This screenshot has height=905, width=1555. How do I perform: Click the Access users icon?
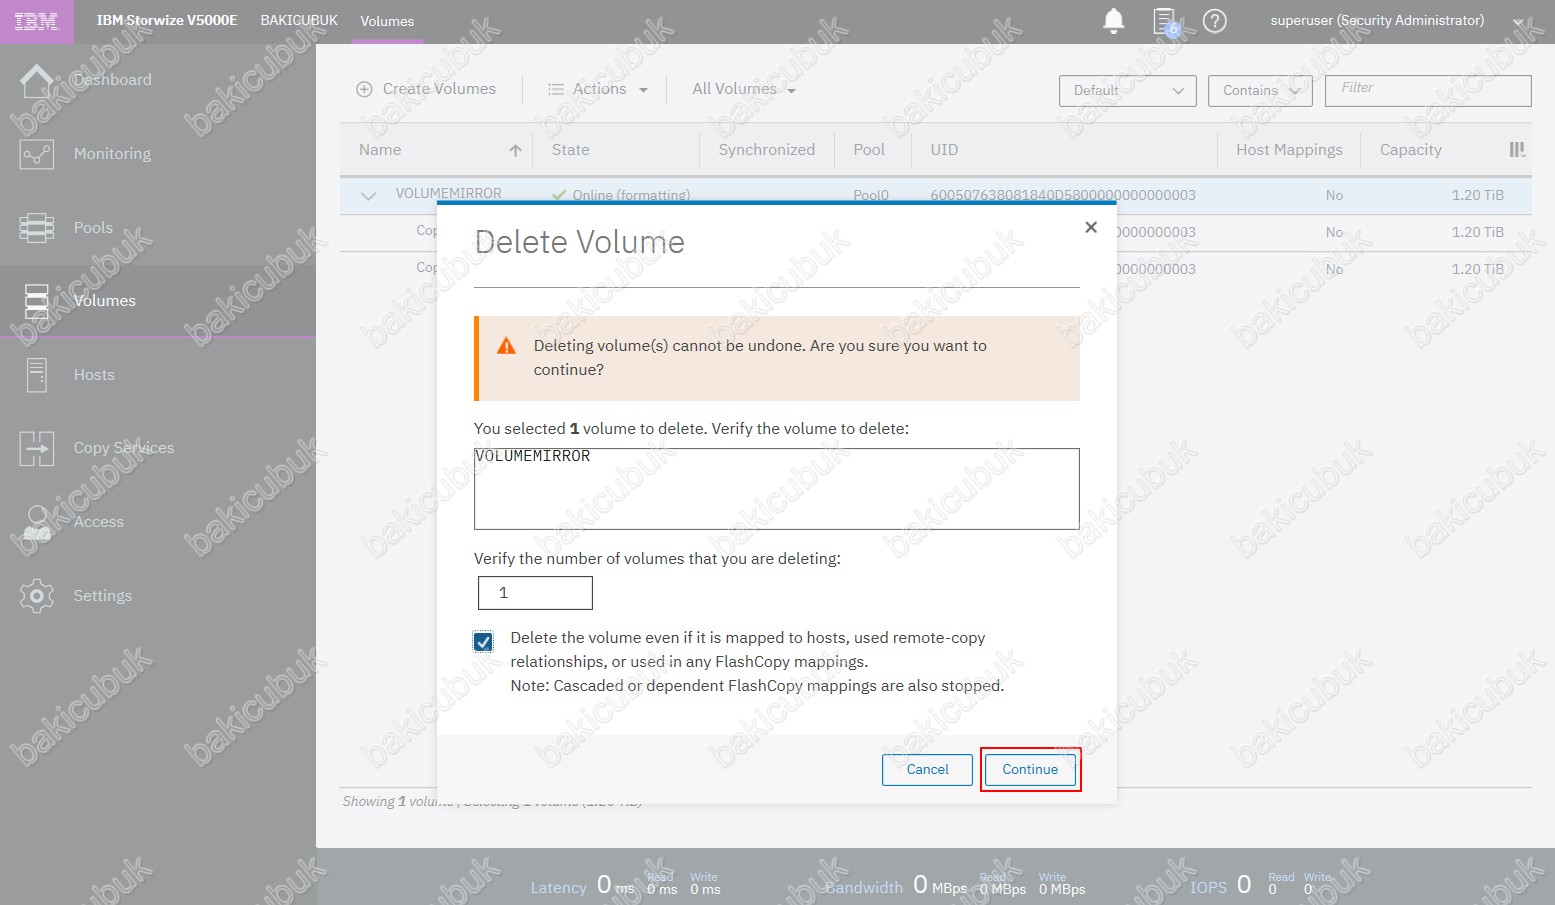pos(37,522)
